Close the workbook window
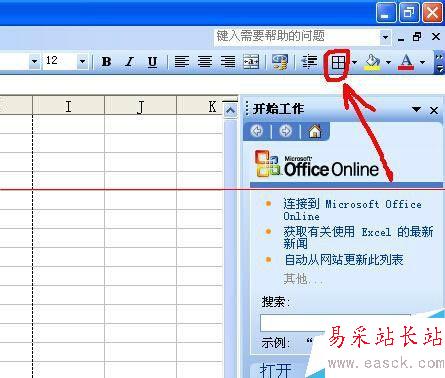The height and width of the screenshot is (378, 445). coord(436,37)
